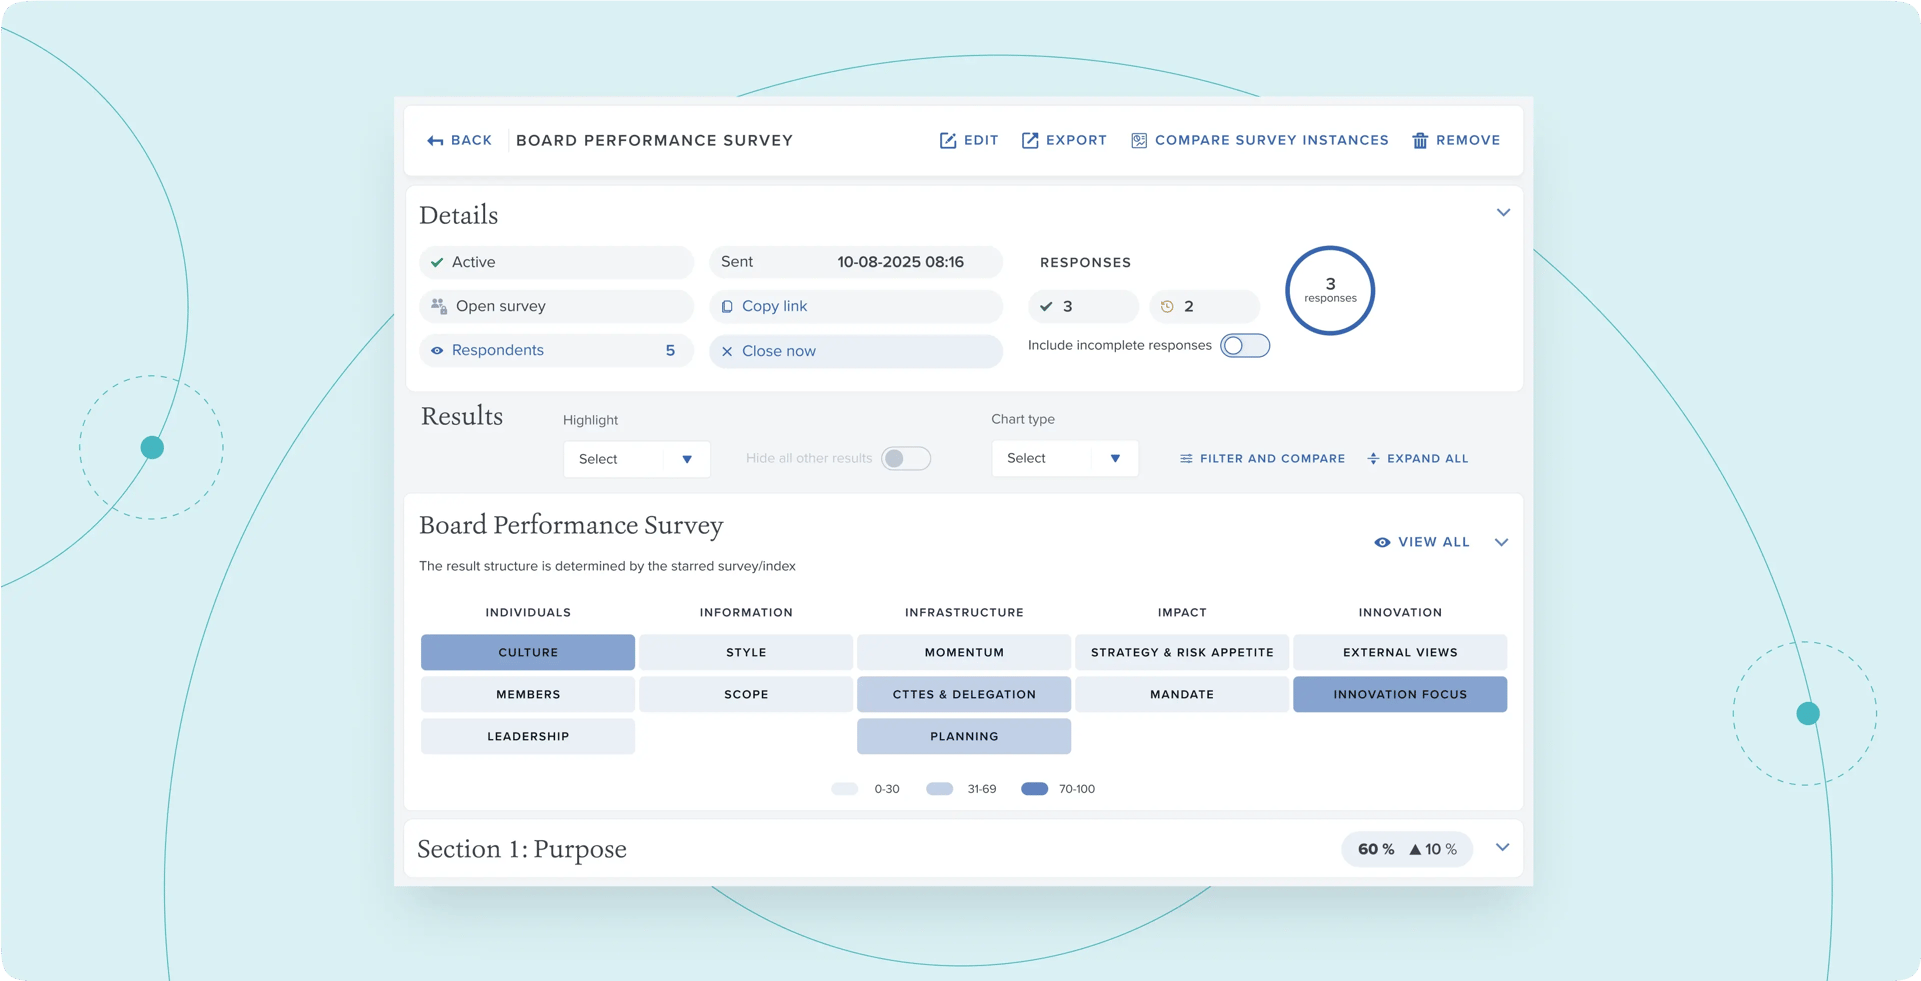Screen dimensions: 1921x981
Task: Click the View All eye toggle
Action: 1382,542
